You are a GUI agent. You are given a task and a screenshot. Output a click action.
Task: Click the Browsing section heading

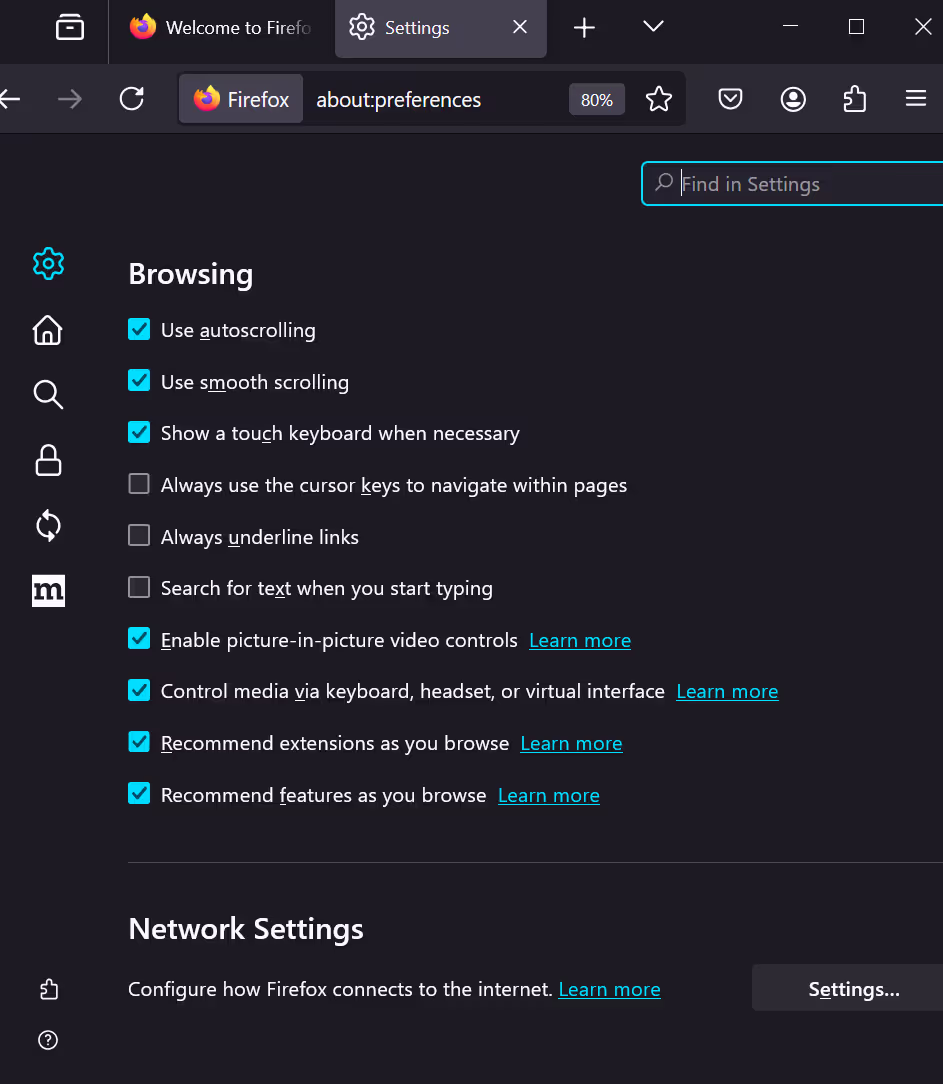[191, 274]
